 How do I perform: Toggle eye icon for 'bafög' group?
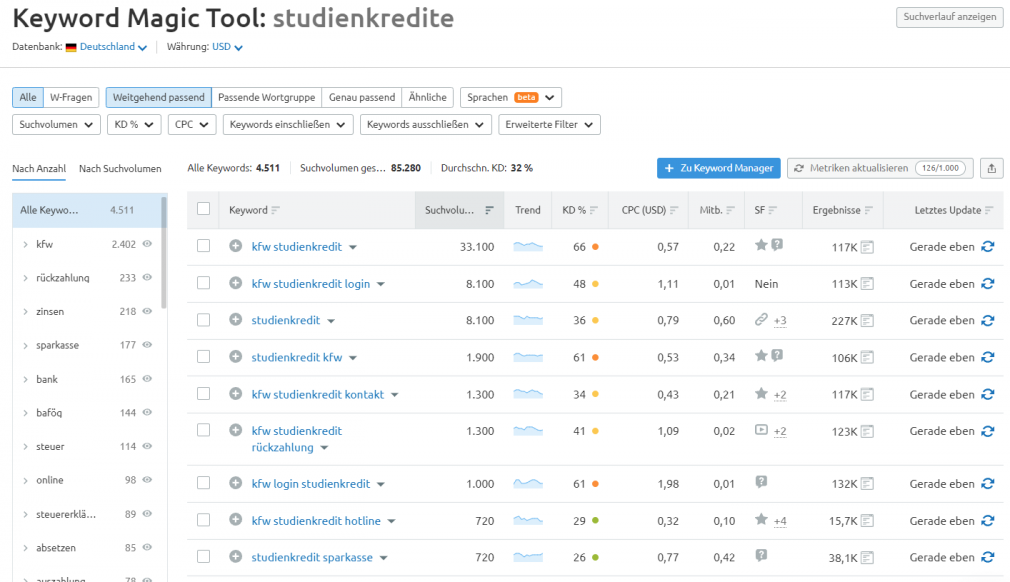click(x=147, y=412)
